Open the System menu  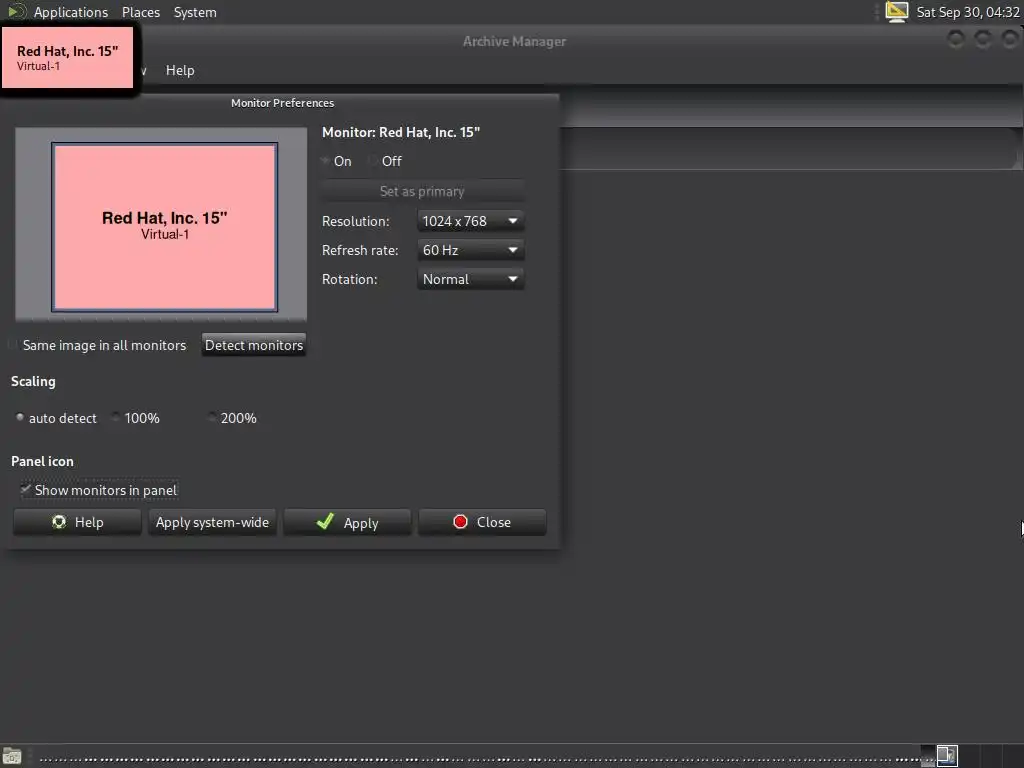pyautogui.click(x=195, y=12)
